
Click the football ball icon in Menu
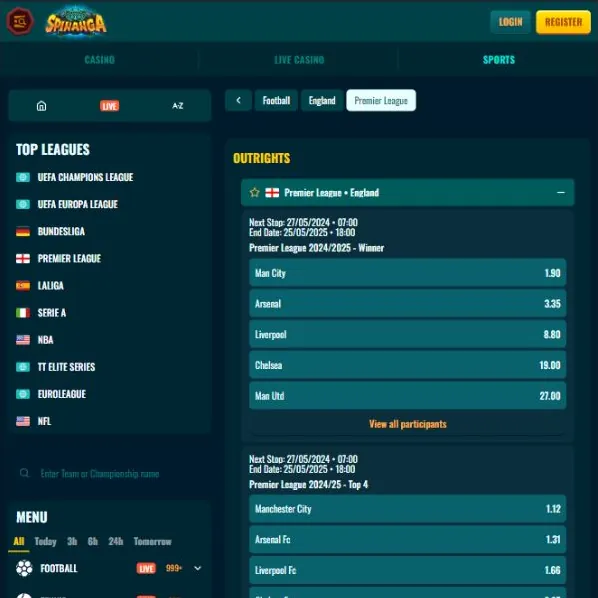24,568
